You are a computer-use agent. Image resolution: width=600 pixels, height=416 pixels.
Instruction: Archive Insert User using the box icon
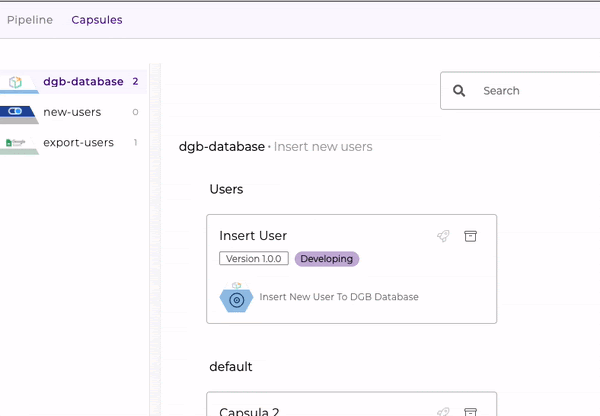471,237
